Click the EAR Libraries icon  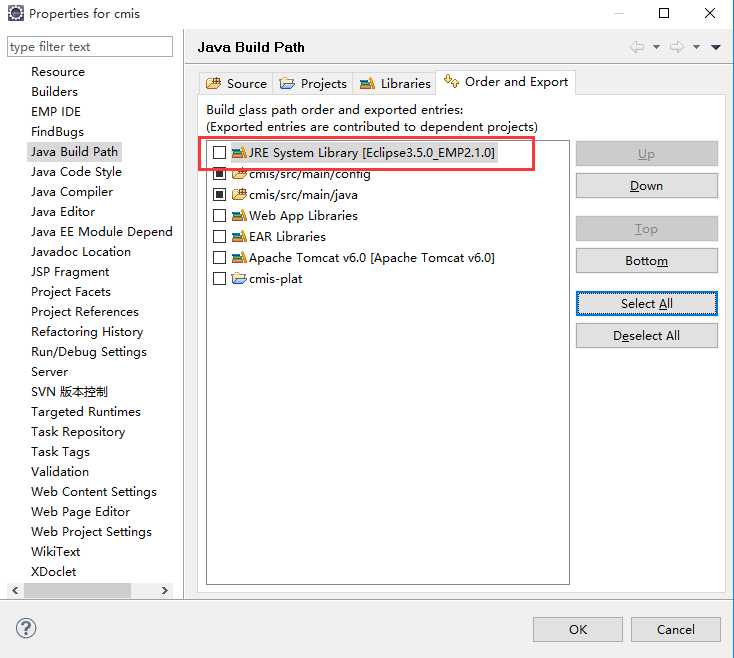[x=239, y=236]
